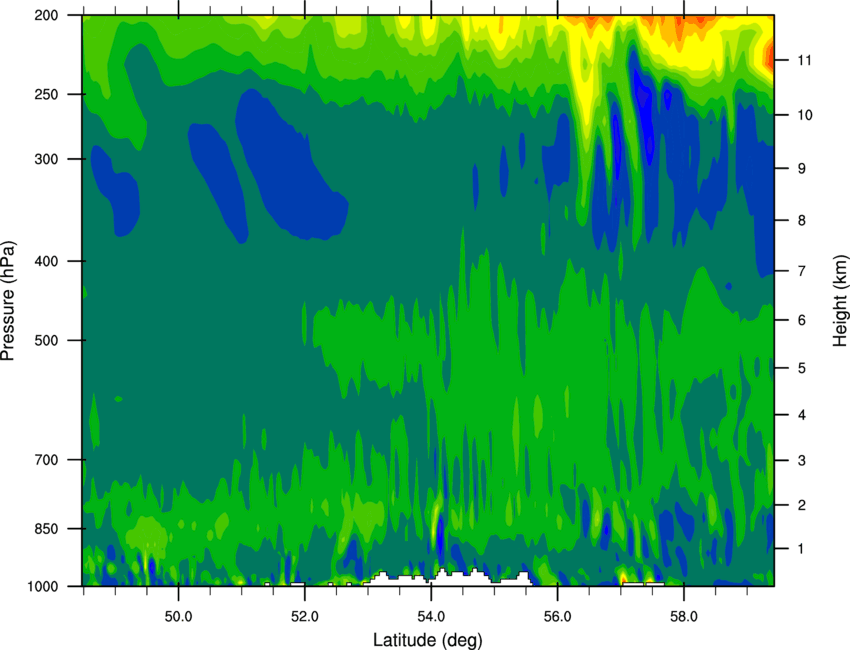
Task: Pick the 11 km height label
Action: click(805, 60)
